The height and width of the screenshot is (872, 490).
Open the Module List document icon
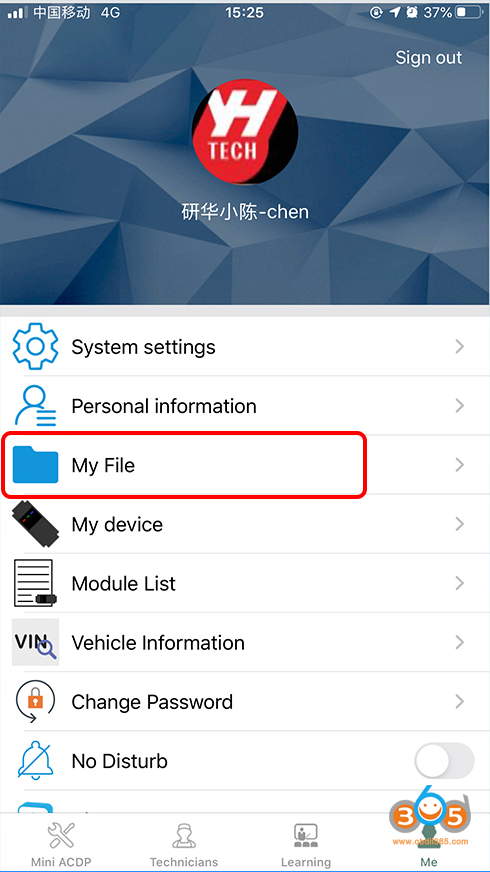pyautogui.click(x=35, y=583)
